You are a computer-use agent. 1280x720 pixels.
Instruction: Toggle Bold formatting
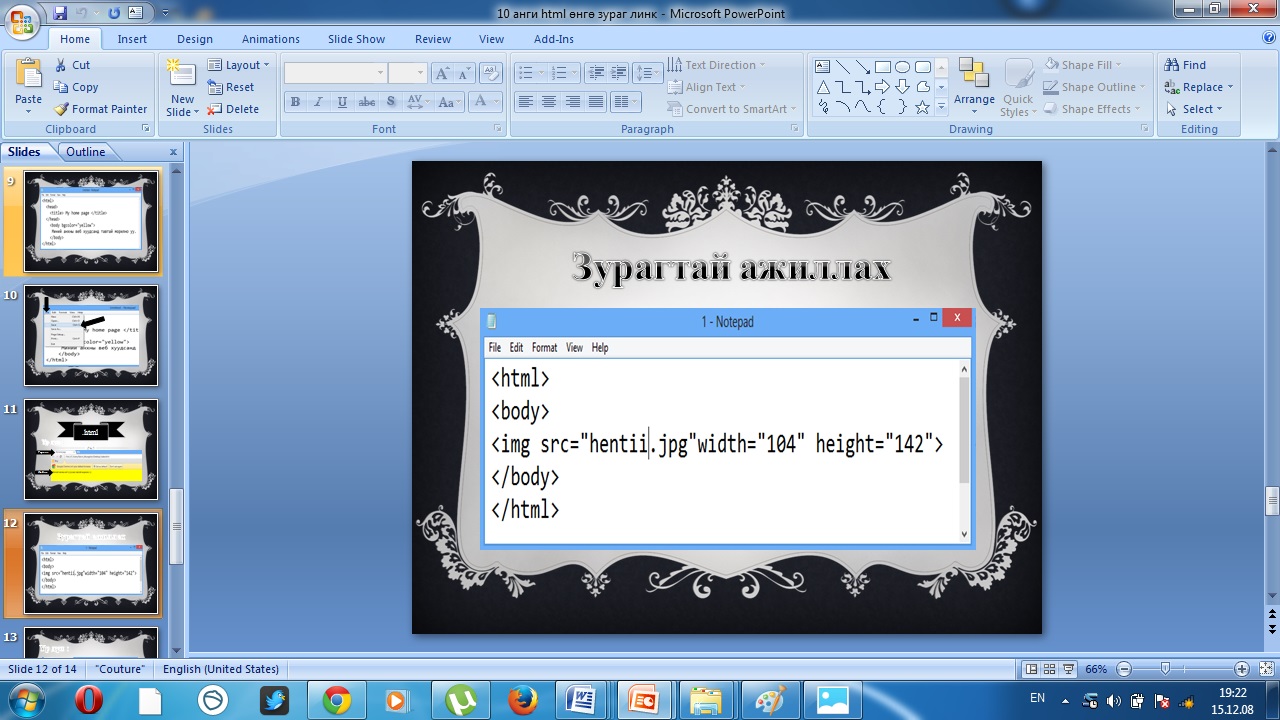(295, 102)
